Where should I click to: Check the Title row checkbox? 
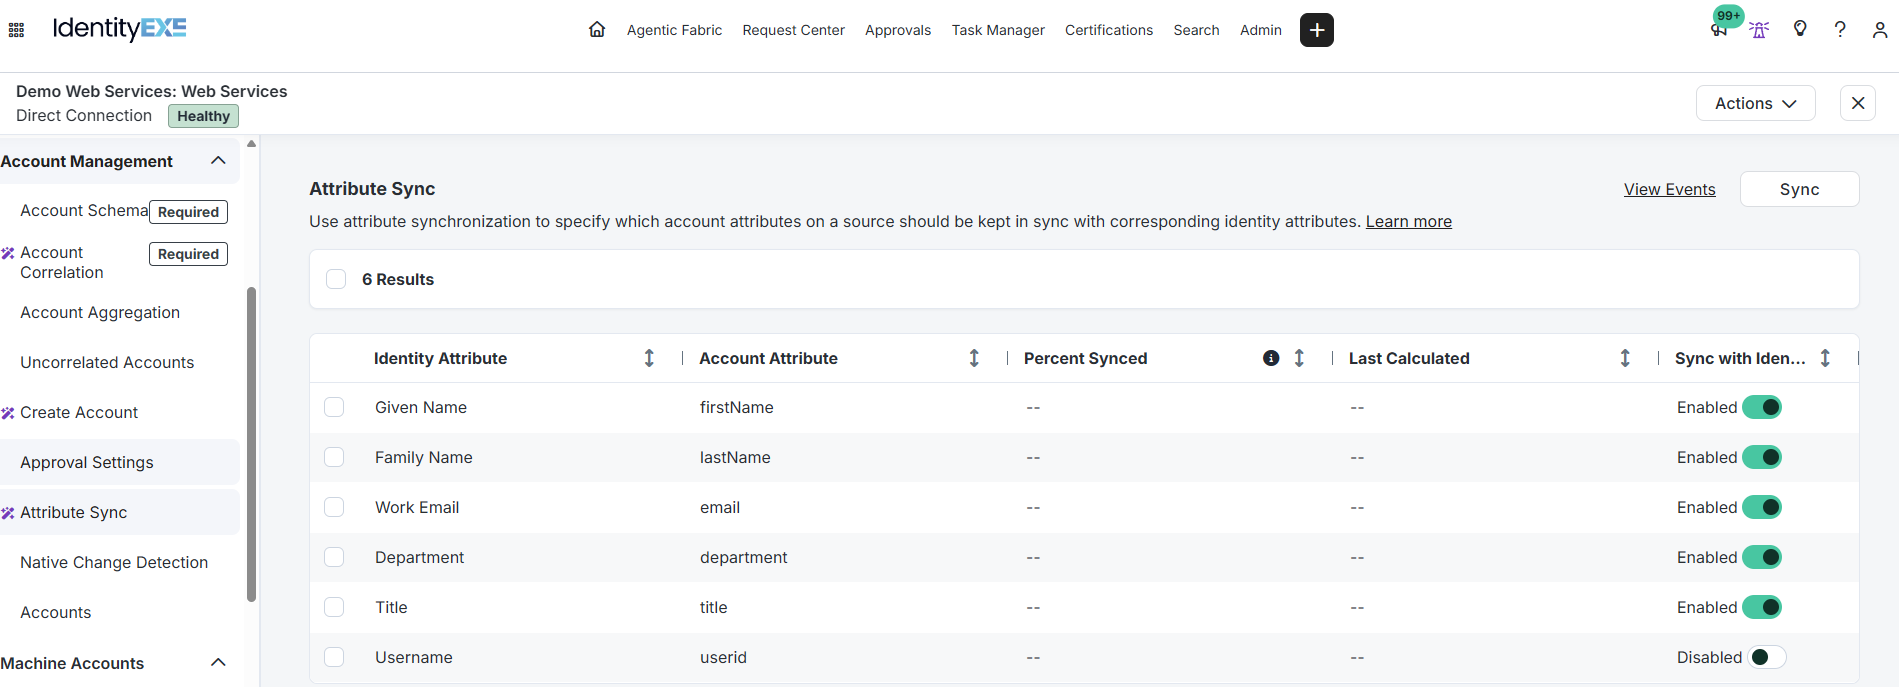(334, 607)
